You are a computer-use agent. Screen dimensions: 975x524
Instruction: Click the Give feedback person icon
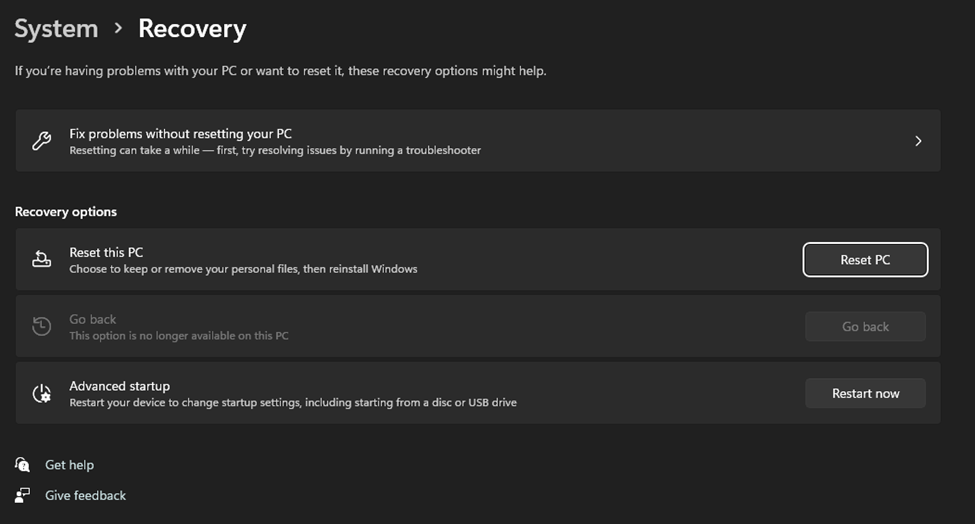click(x=22, y=495)
